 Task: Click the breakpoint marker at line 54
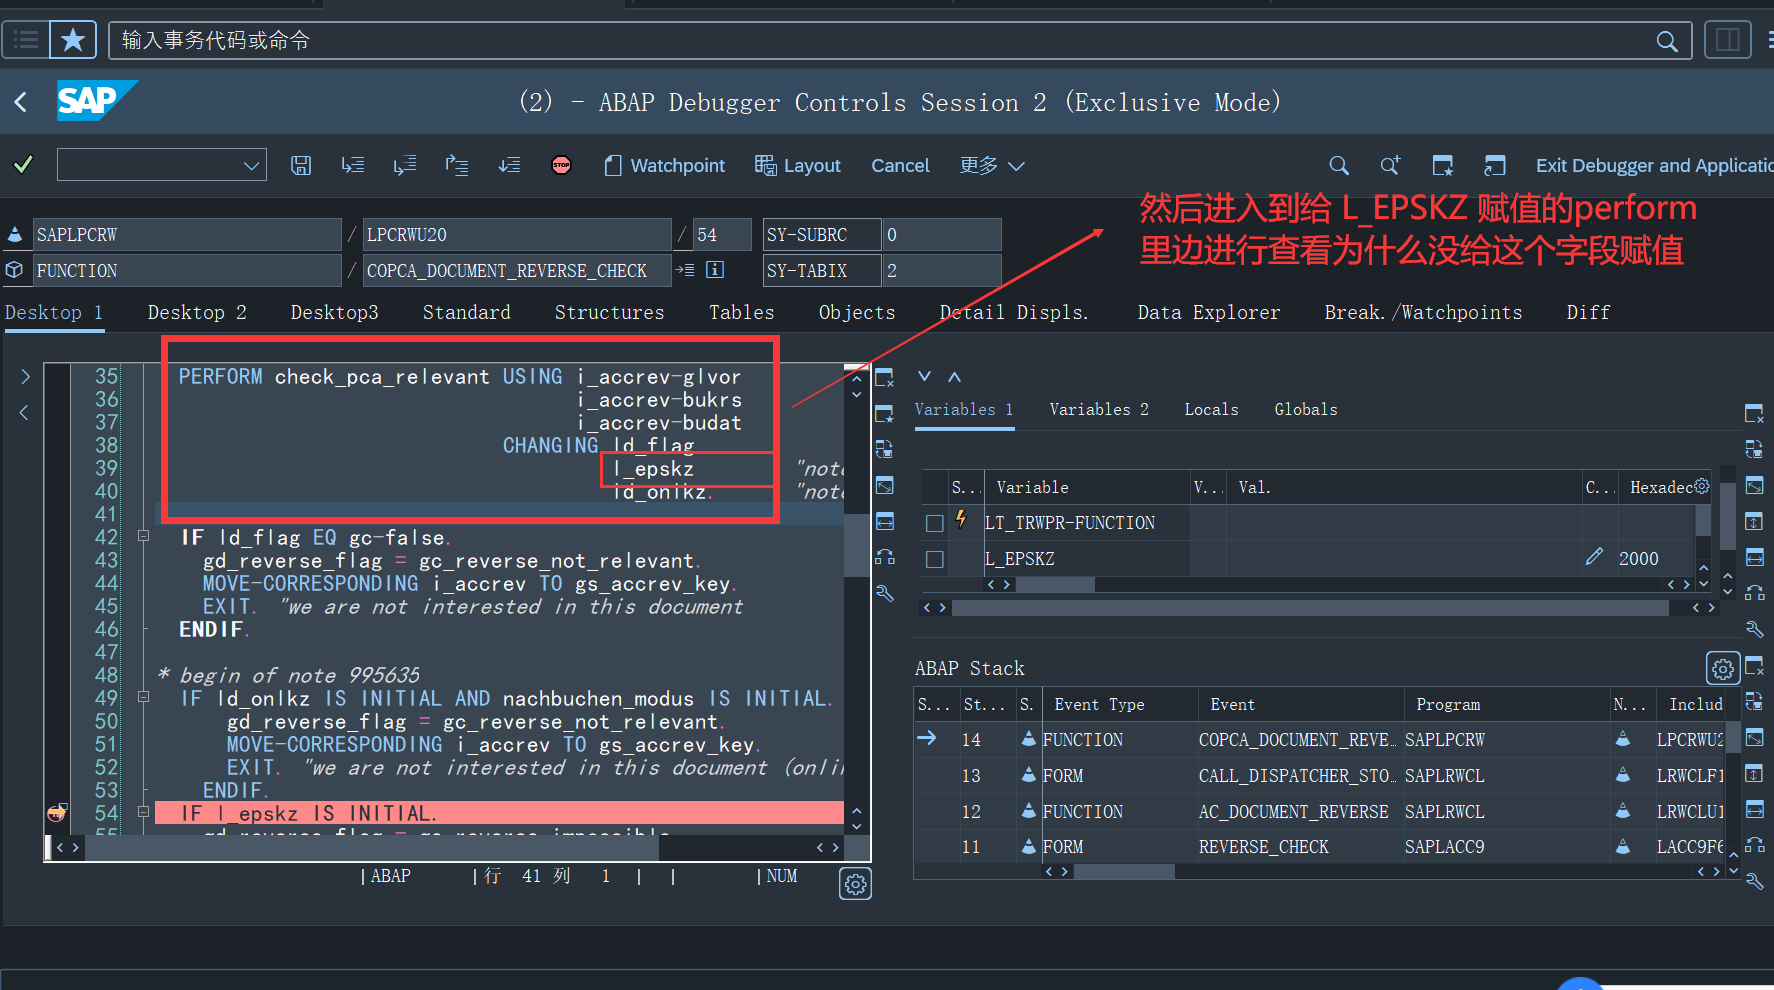click(x=57, y=813)
